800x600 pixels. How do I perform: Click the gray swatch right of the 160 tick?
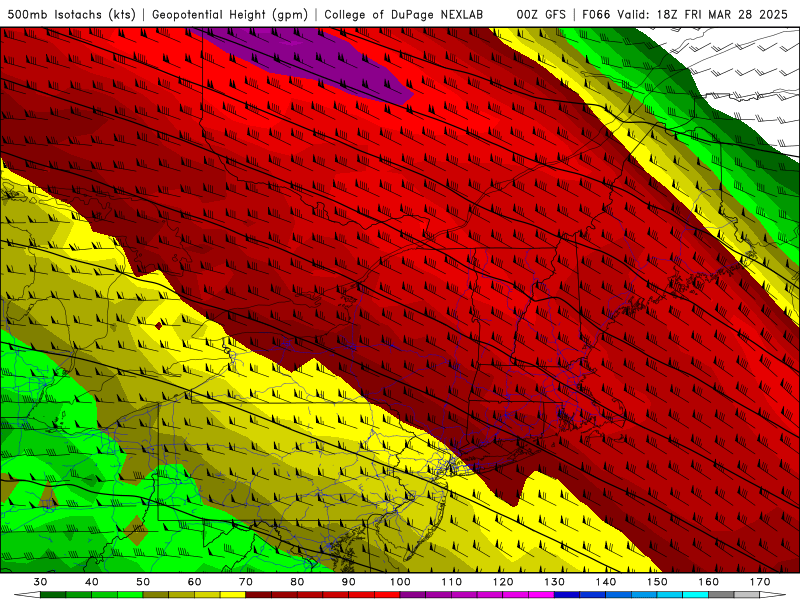(x=721, y=595)
